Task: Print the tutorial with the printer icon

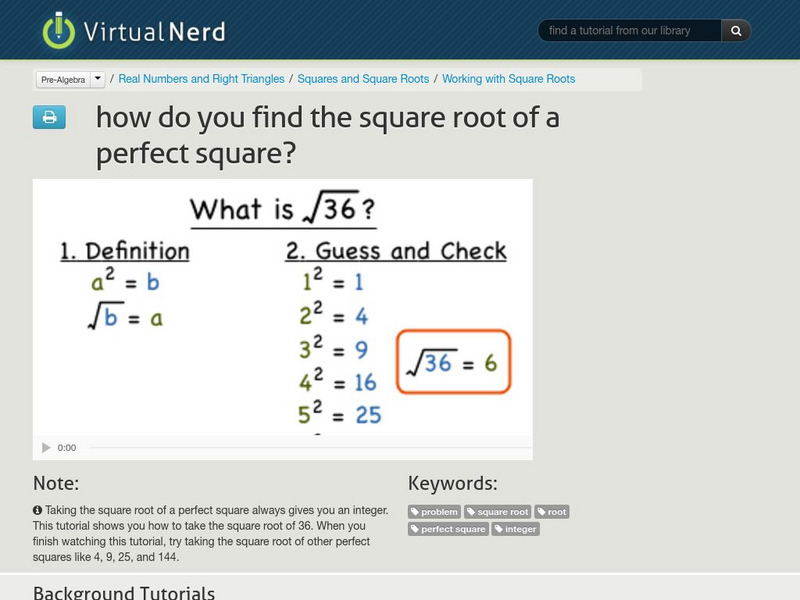Action: click(x=48, y=118)
